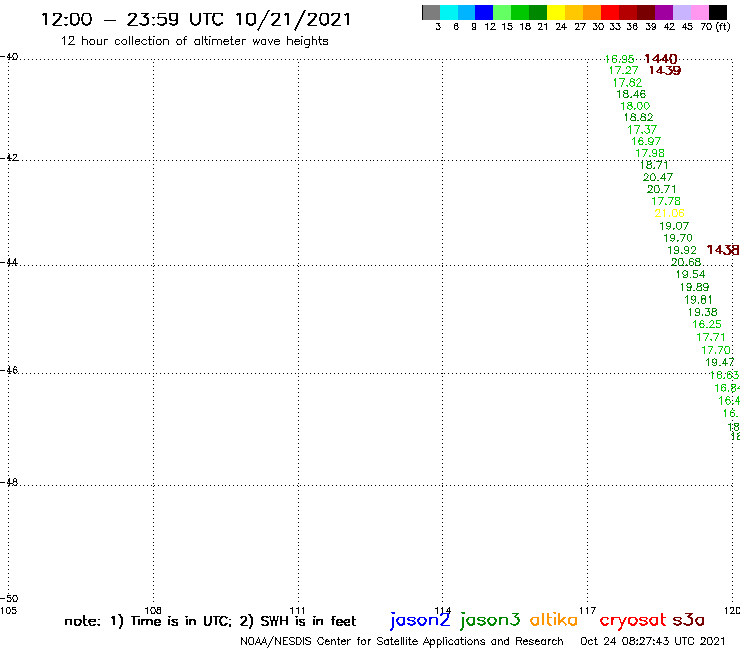Click the 17.78 wave height reading
This screenshot has width=740, height=650.
click(x=665, y=201)
